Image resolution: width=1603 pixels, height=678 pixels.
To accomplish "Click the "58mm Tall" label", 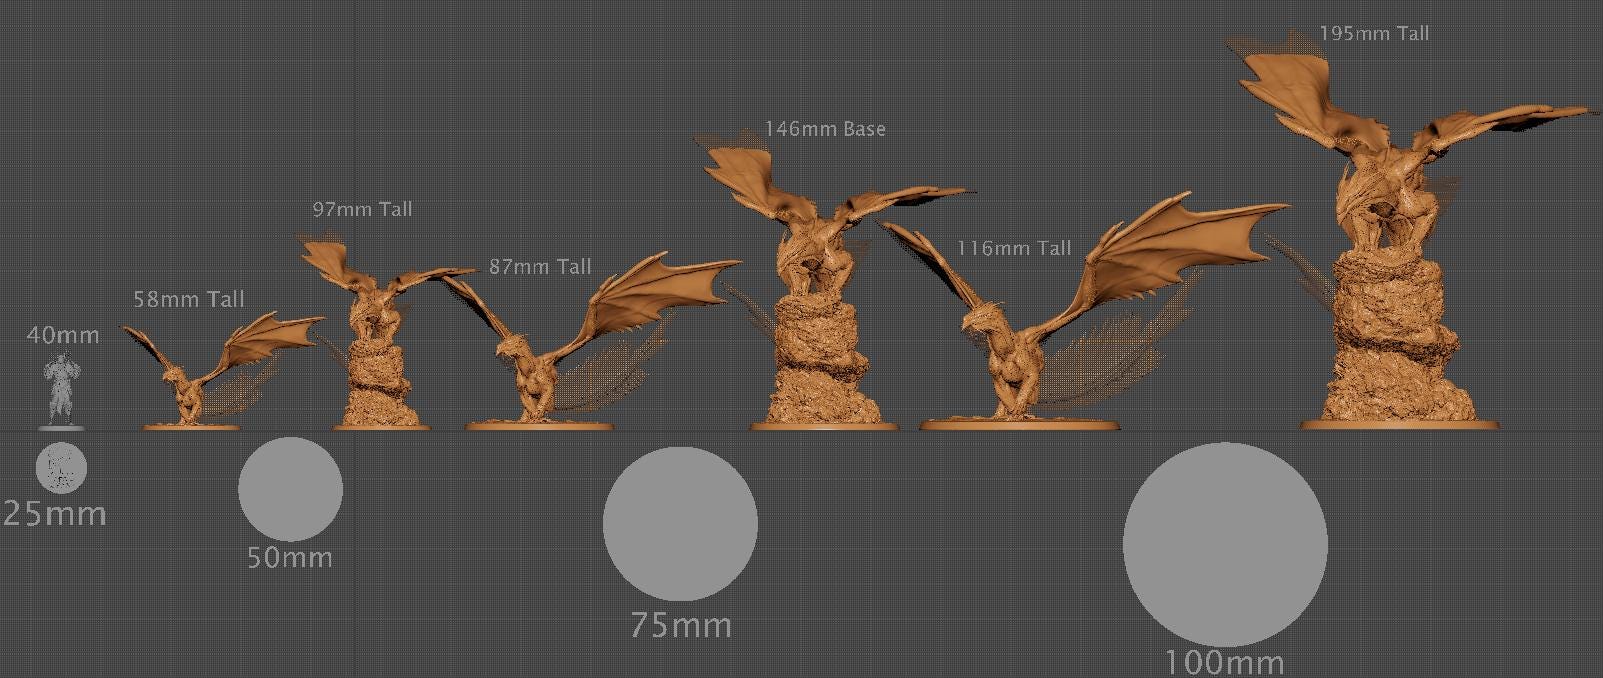I will click(x=189, y=299).
